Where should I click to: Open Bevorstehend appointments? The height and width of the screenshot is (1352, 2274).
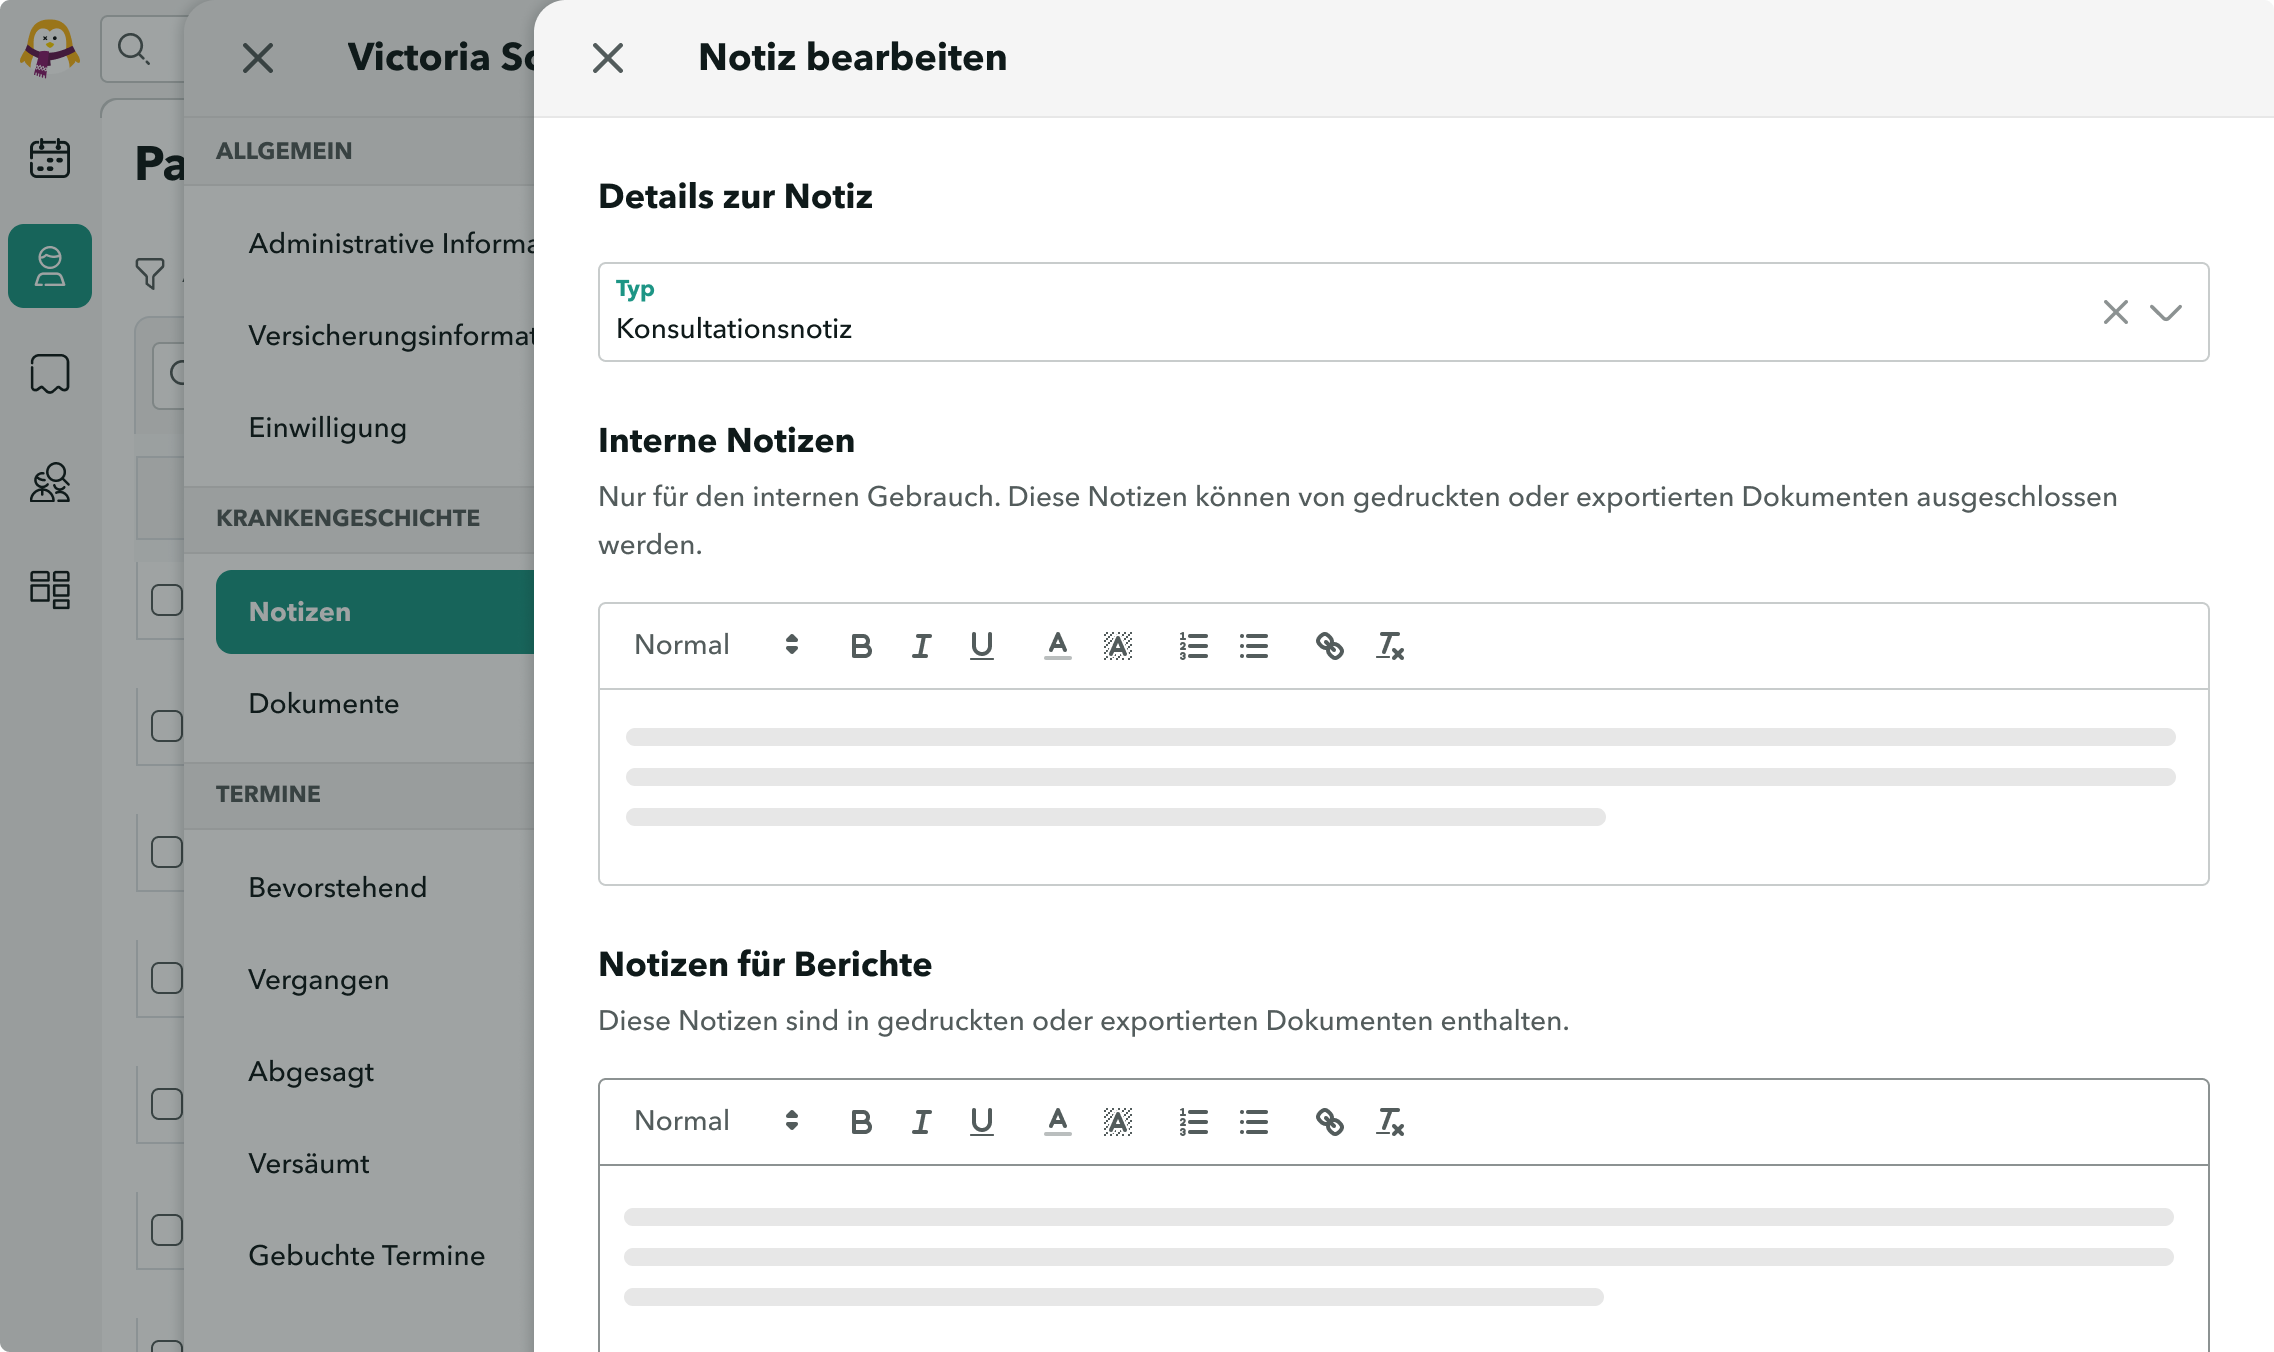pos(375,887)
